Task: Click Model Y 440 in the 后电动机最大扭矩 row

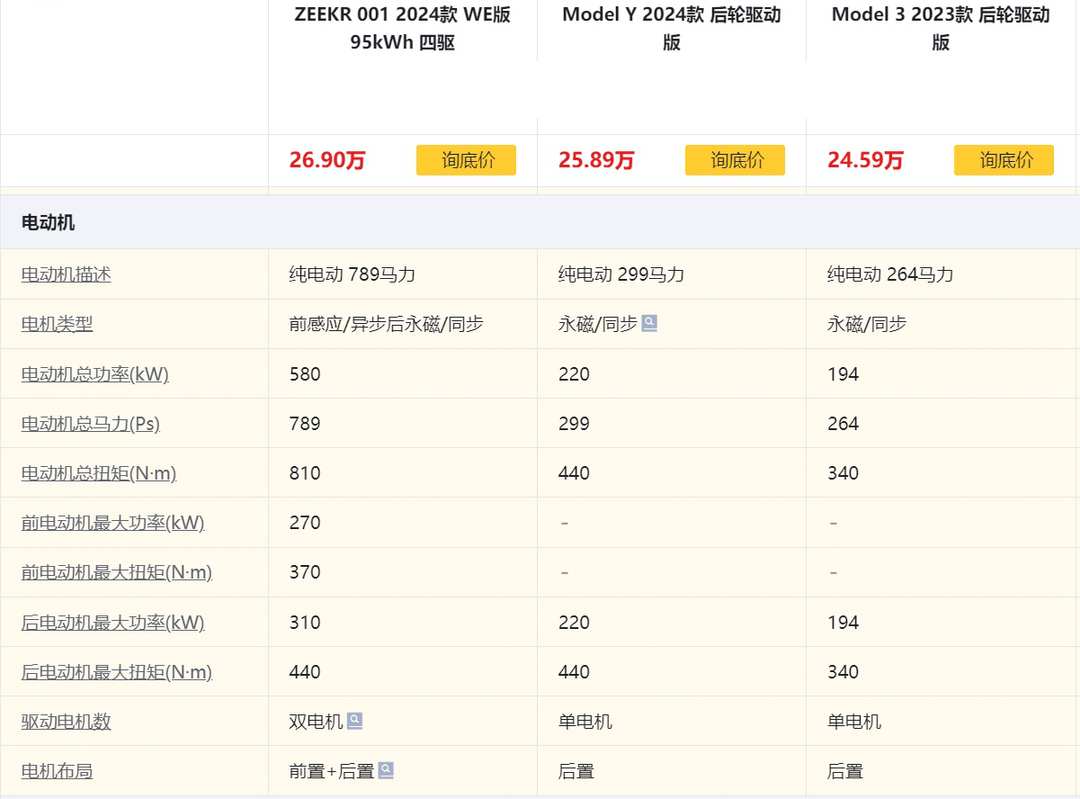Action: (x=574, y=672)
